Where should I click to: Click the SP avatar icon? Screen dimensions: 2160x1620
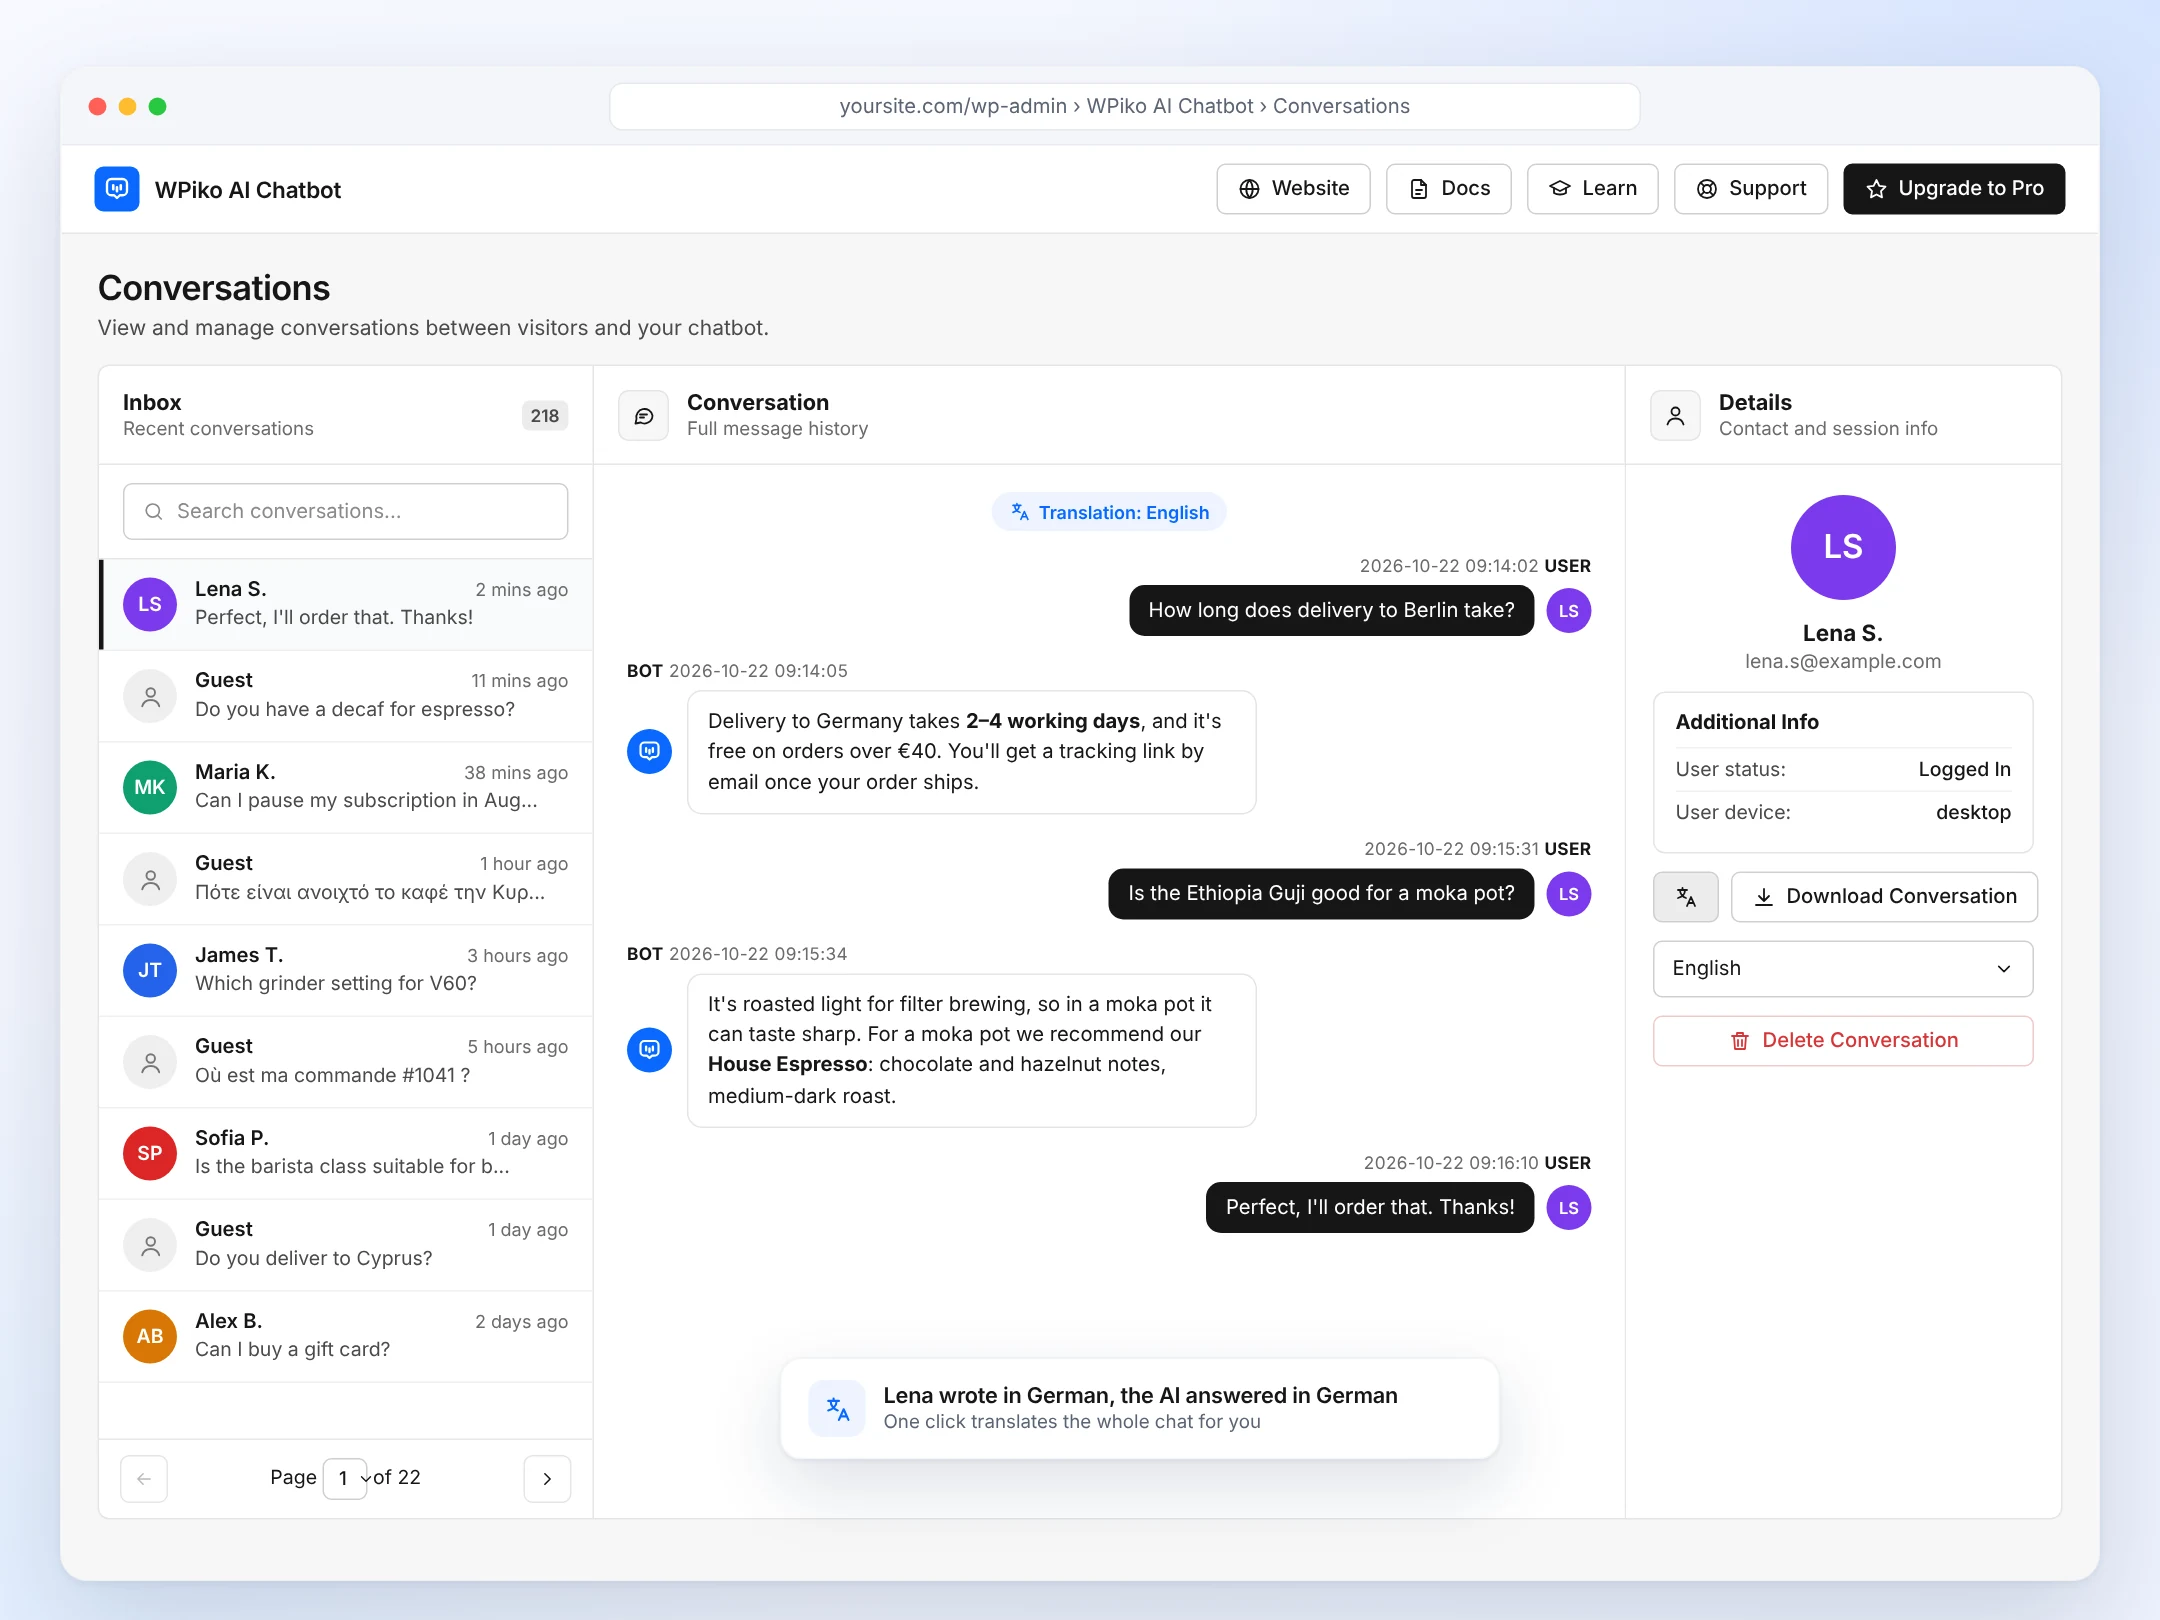(150, 1153)
